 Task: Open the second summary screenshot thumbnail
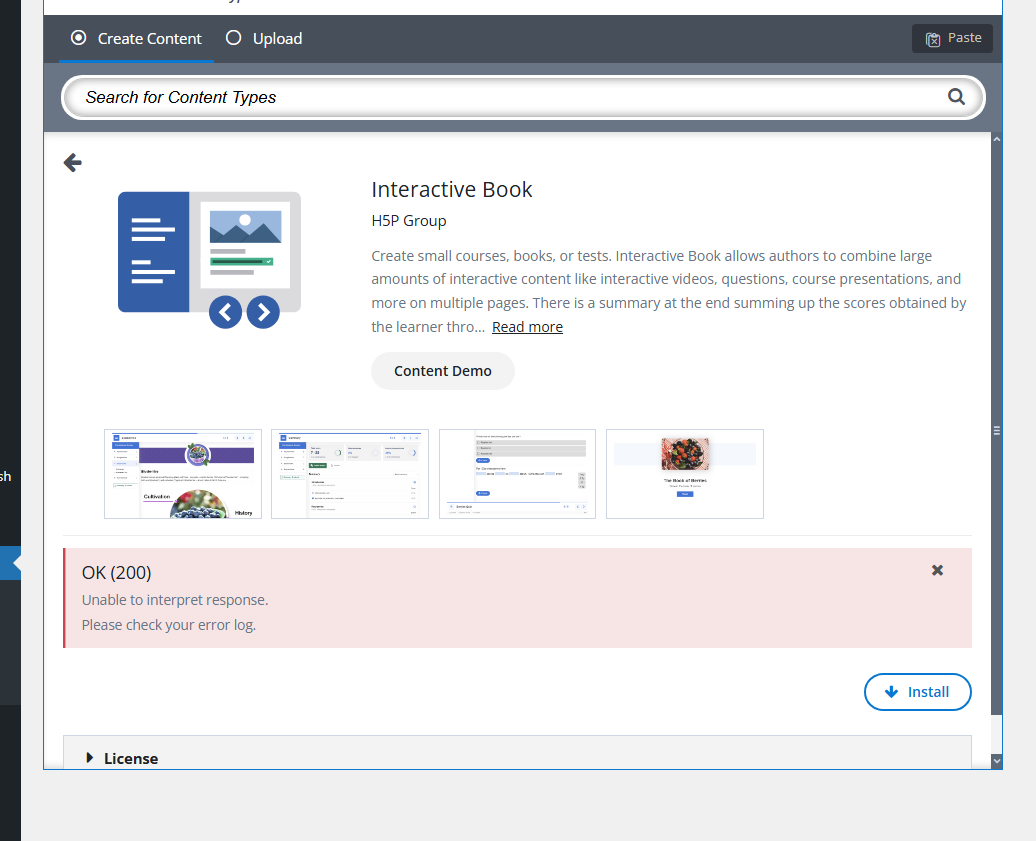350,474
